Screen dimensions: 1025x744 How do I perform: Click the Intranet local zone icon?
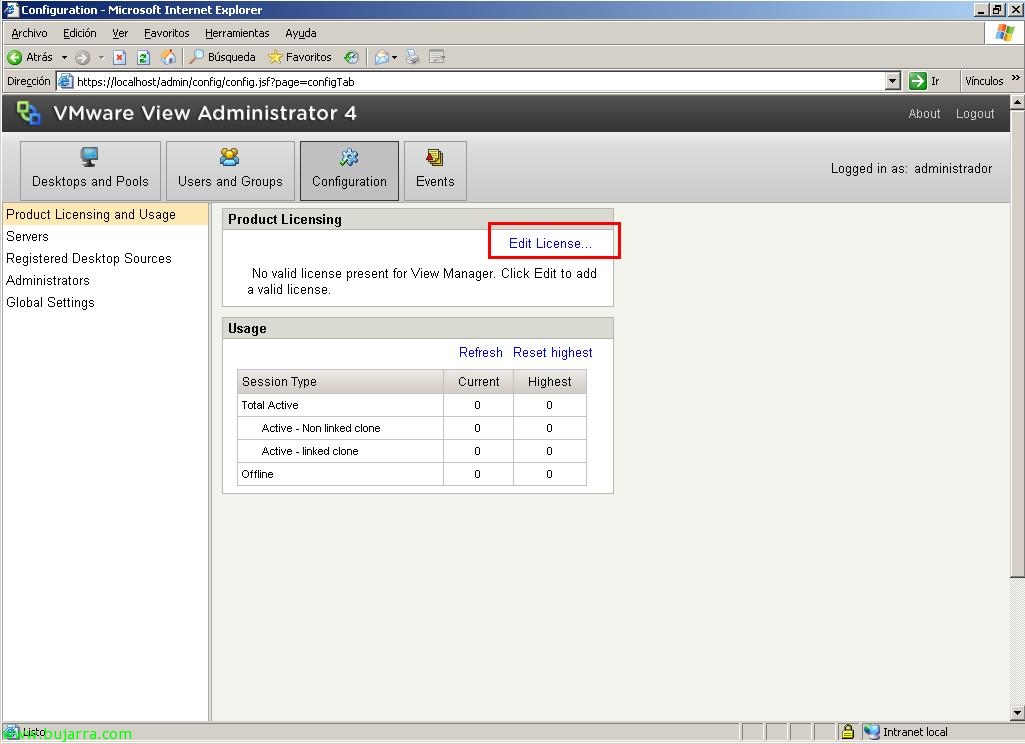click(x=871, y=732)
